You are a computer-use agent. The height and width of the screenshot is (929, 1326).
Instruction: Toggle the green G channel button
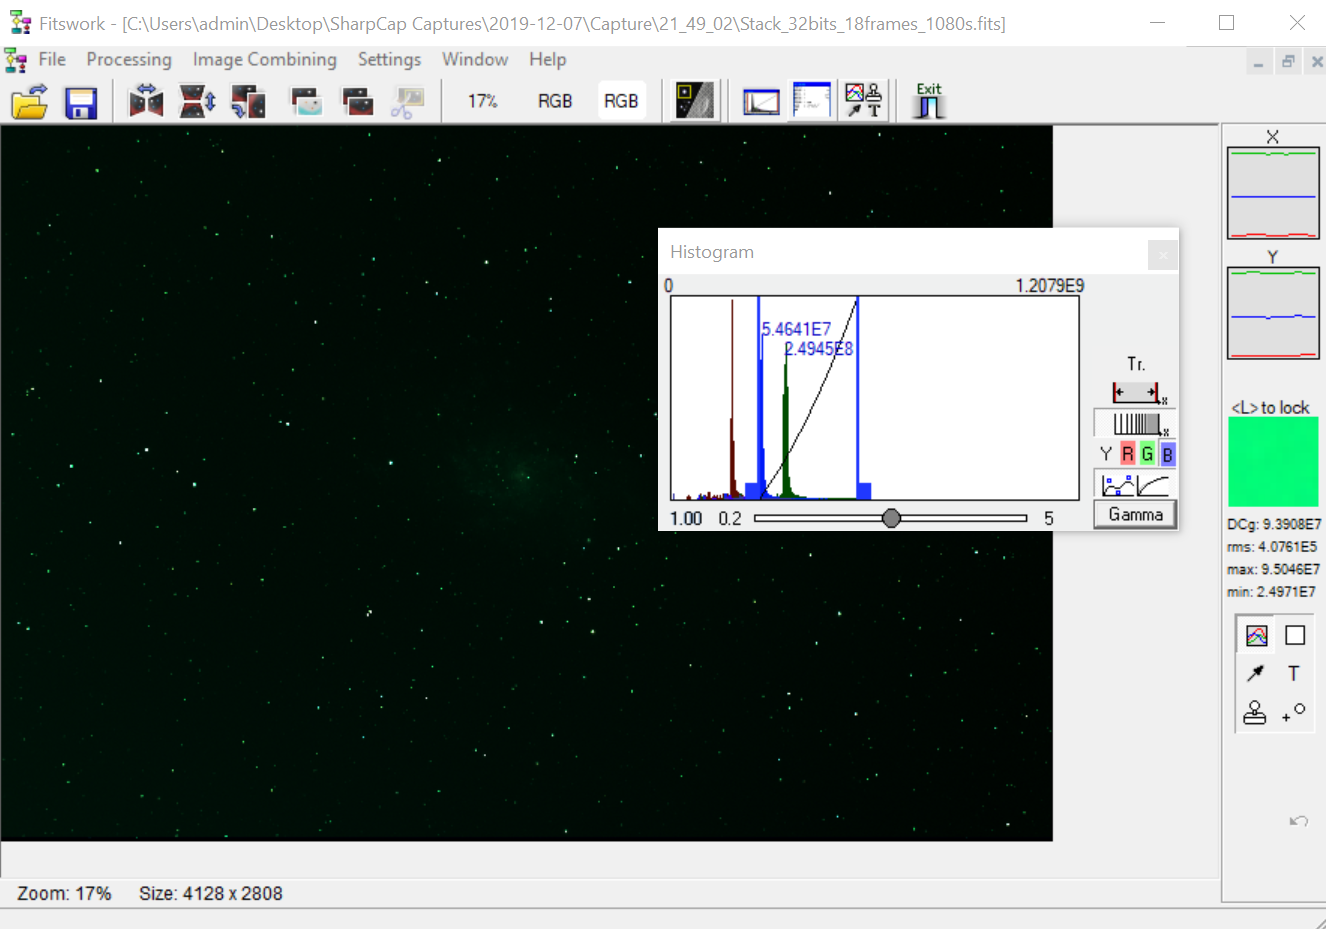[1147, 454]
